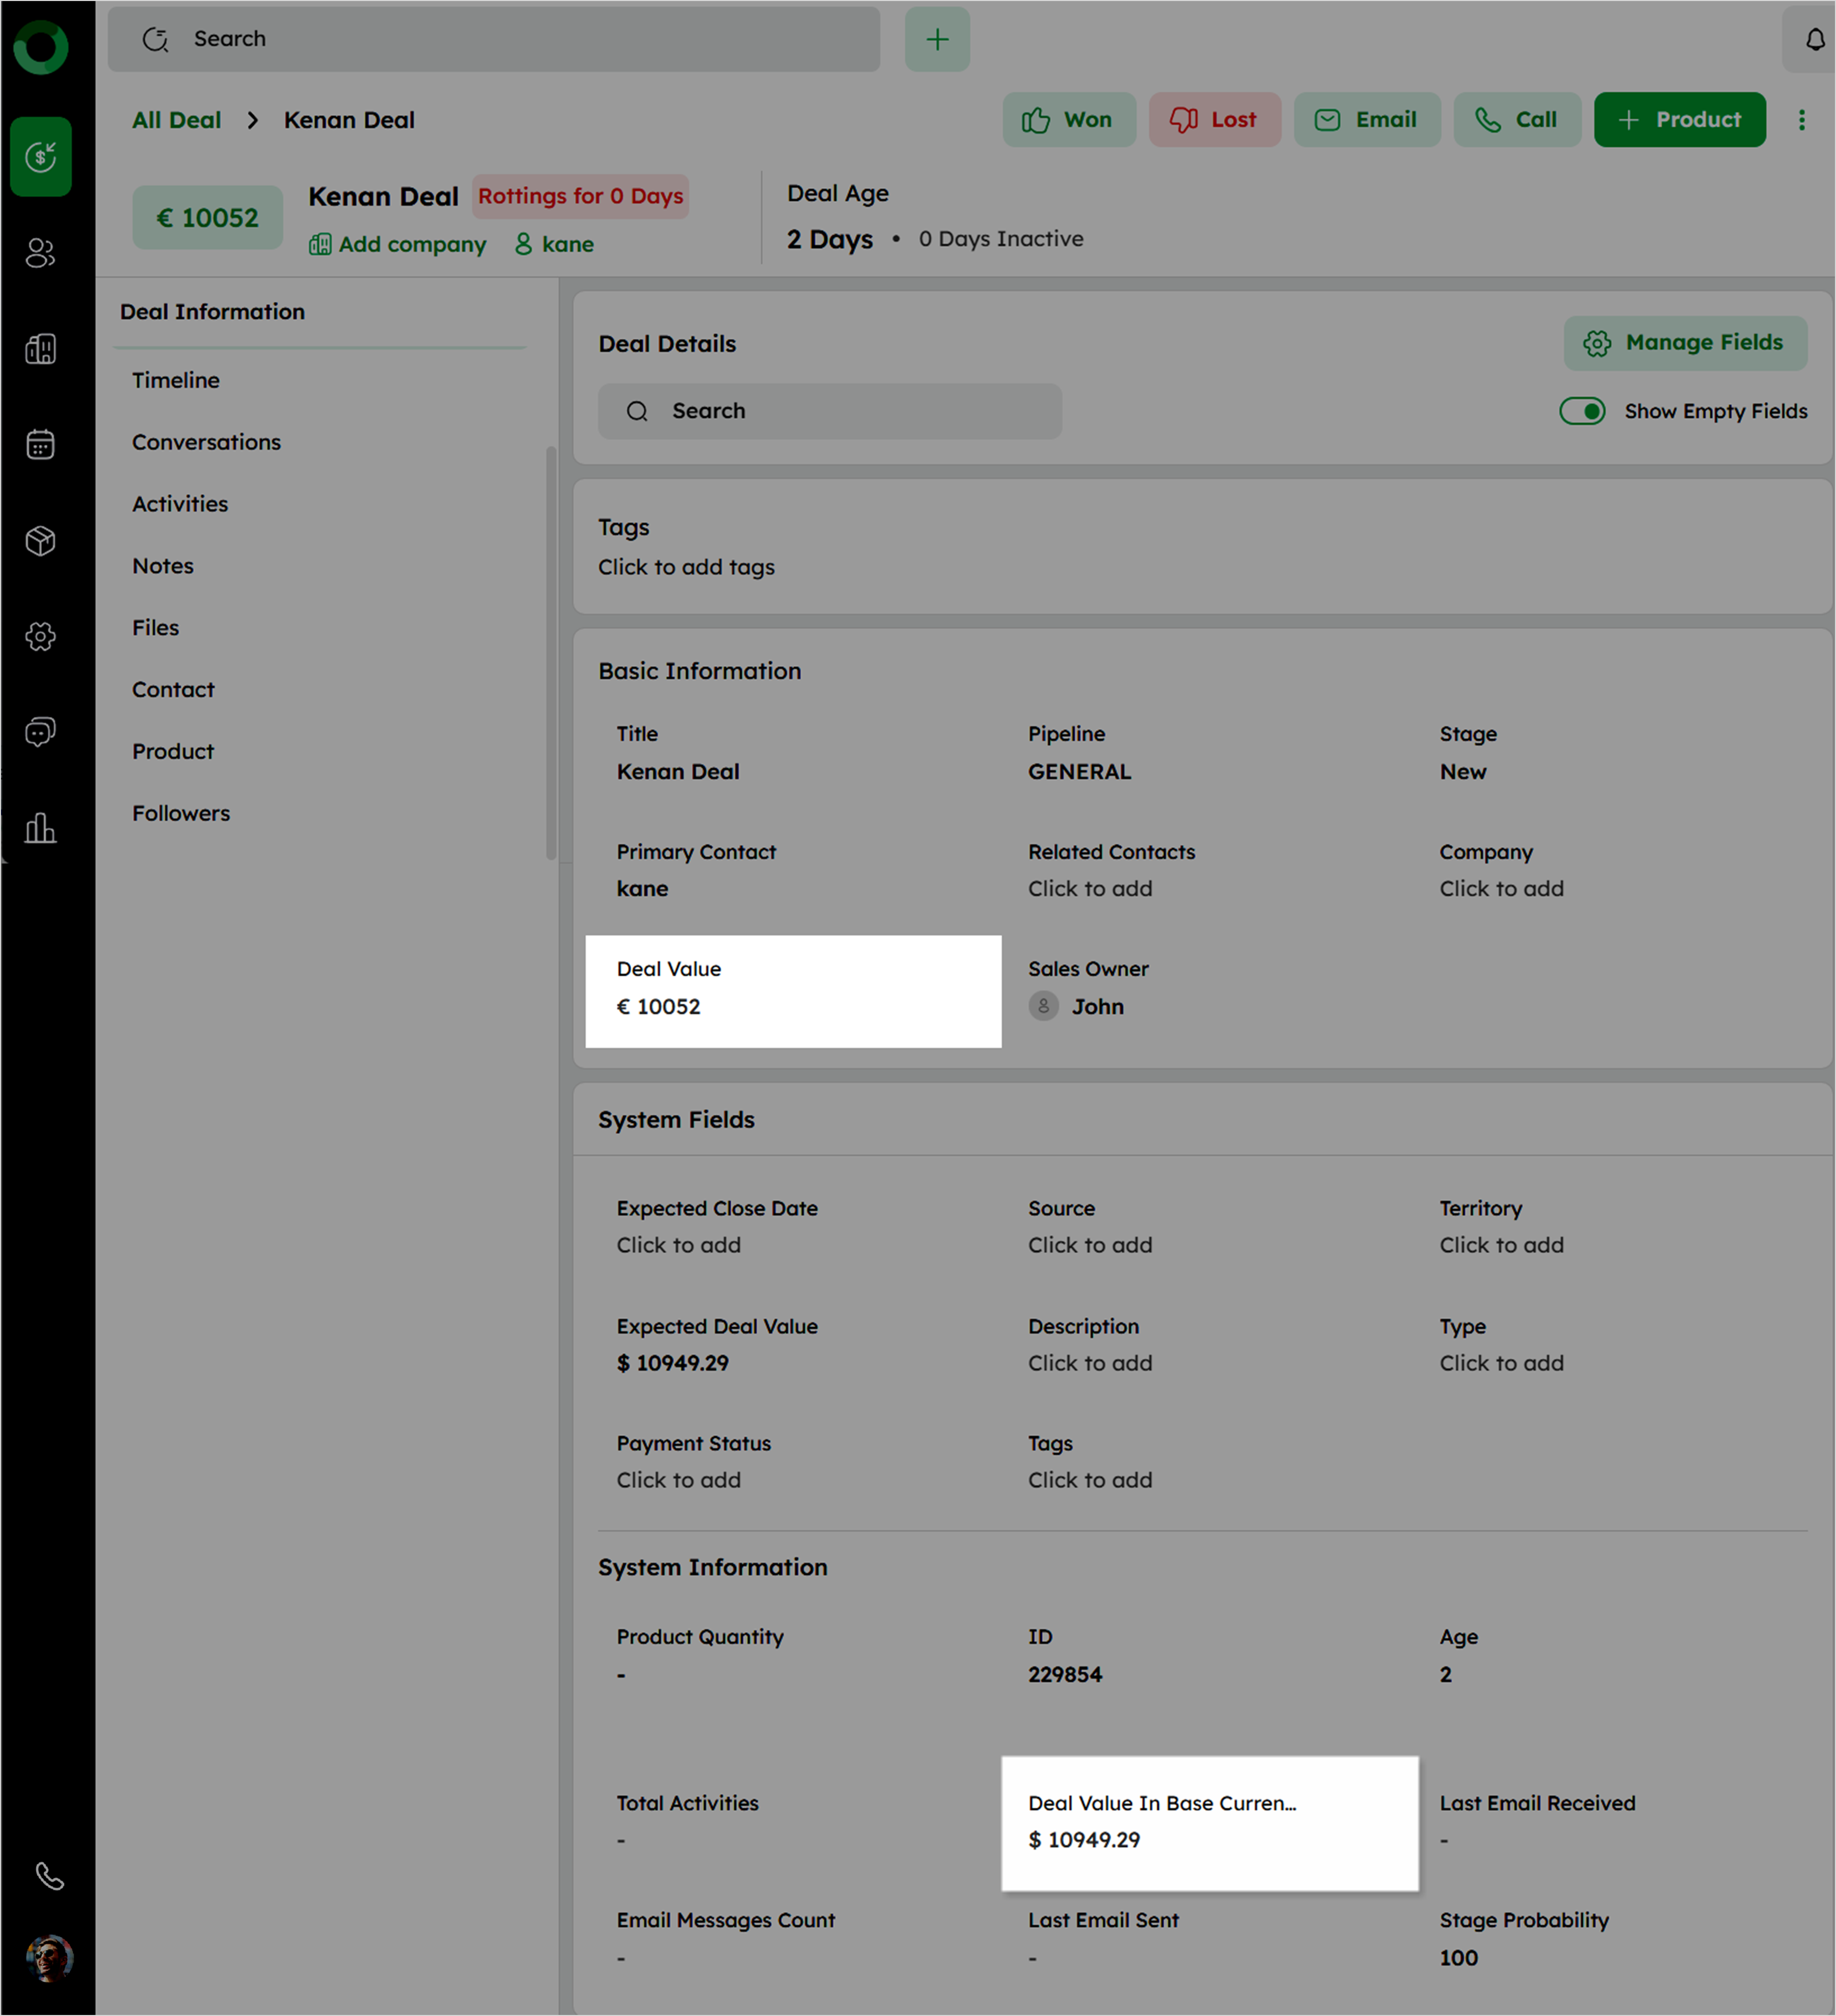1836x2016 pixels.
Task: Go to the Conversations section
Action: (x=206, y=442)
